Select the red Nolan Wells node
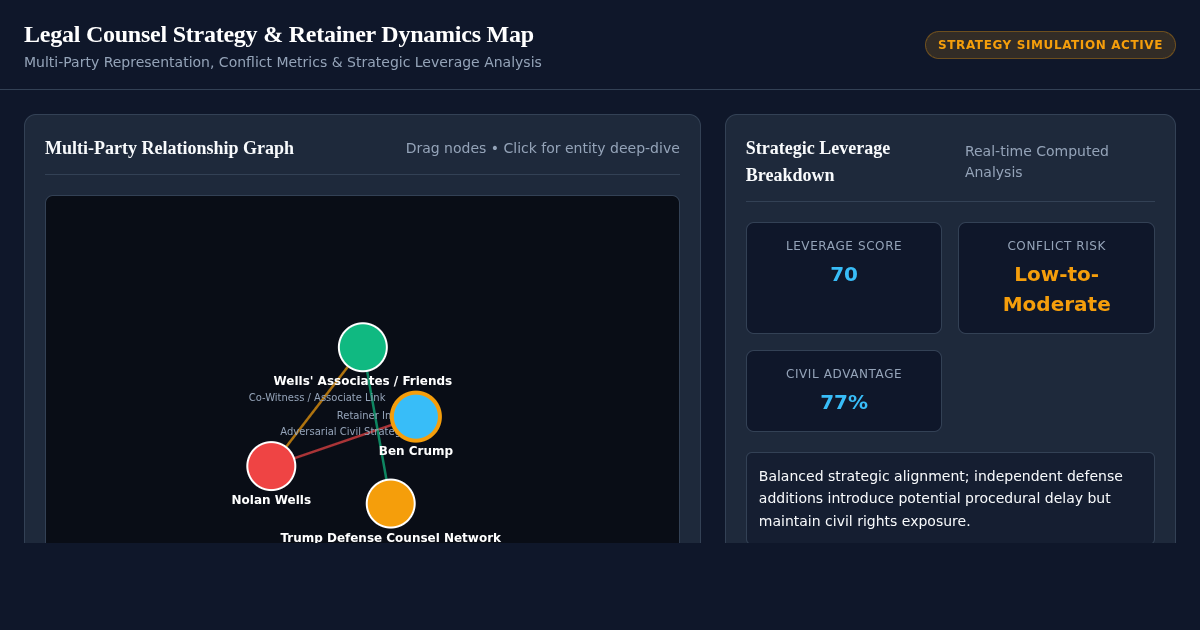Viewport: 1200px width, 630px height. click(x=271, y=466)
